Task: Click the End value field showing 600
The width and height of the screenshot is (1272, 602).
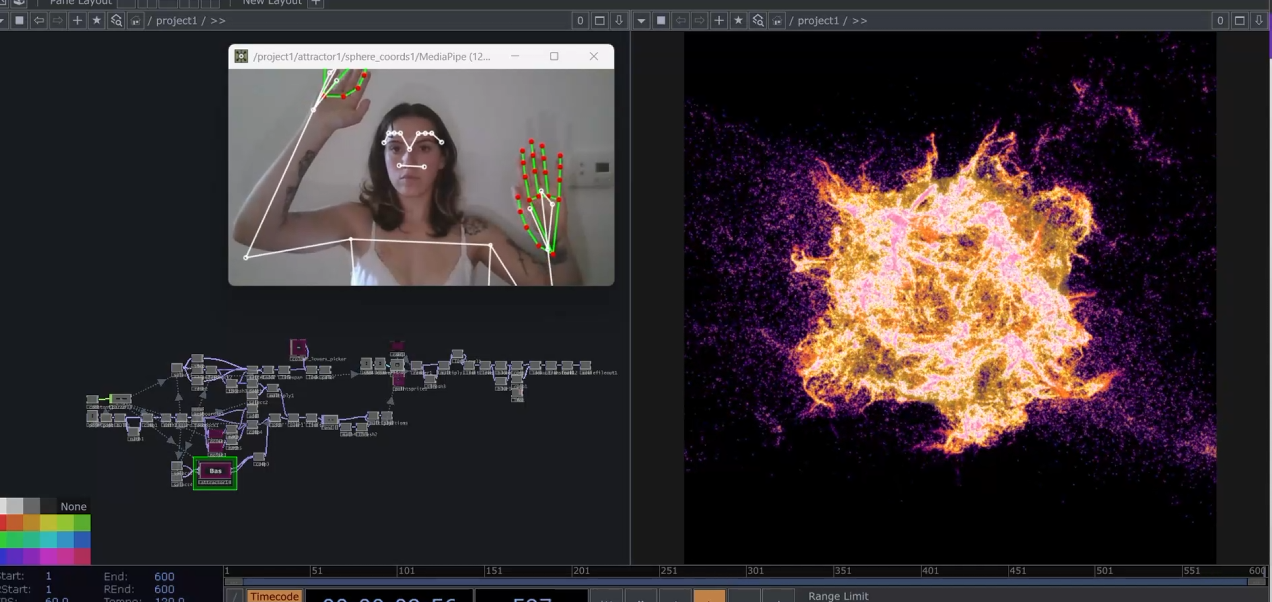Action: (164, 576)
